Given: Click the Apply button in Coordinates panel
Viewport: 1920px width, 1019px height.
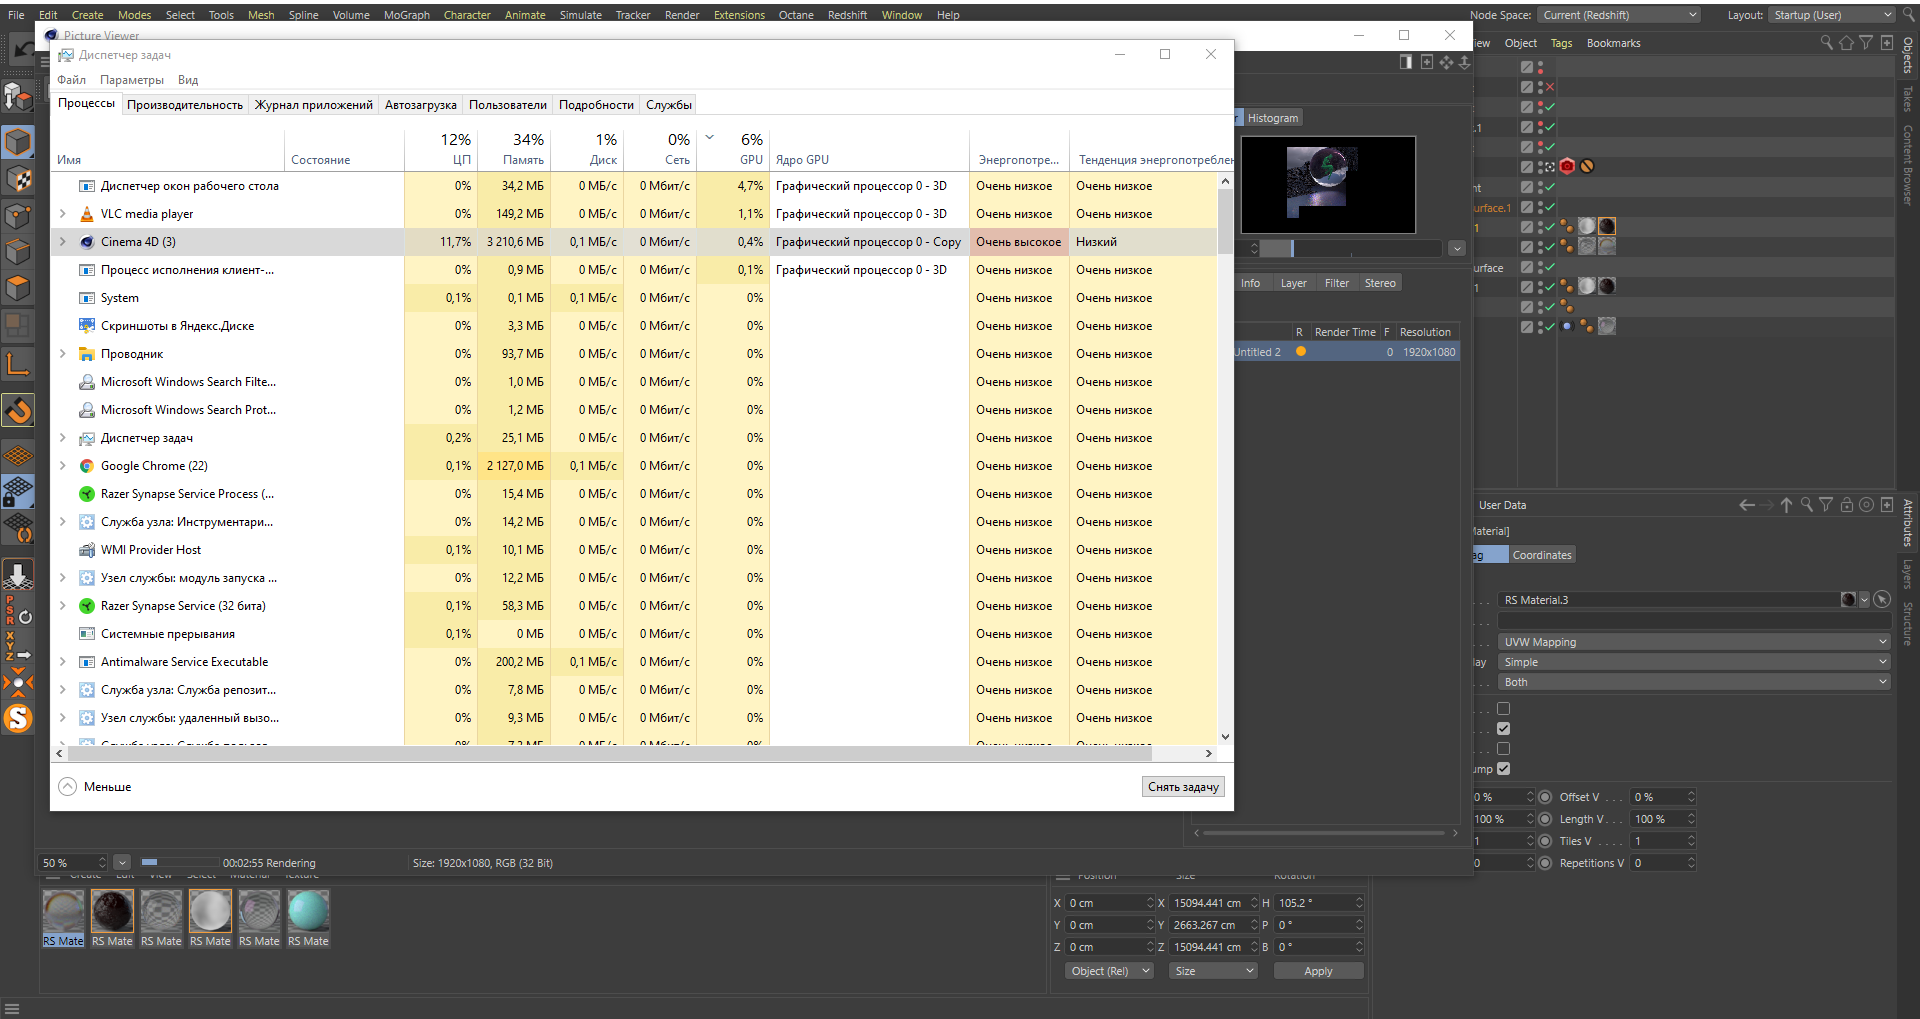Looking at the screenshot, I should (x=1318, y=971).
